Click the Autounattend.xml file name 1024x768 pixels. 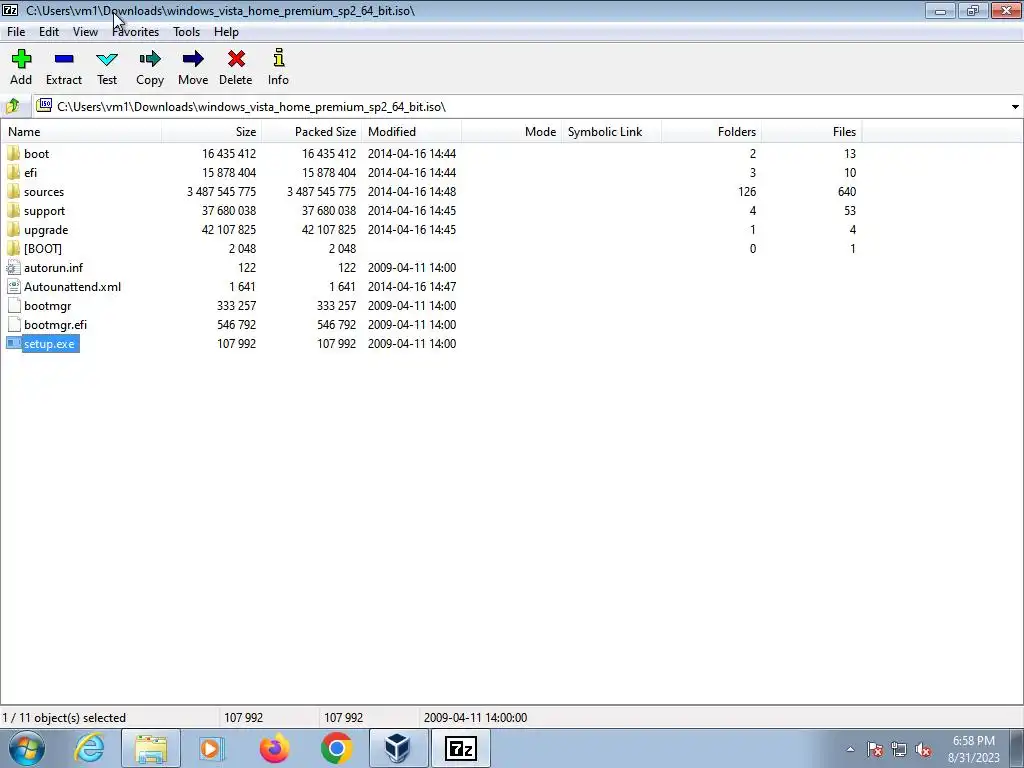[72, 287]
